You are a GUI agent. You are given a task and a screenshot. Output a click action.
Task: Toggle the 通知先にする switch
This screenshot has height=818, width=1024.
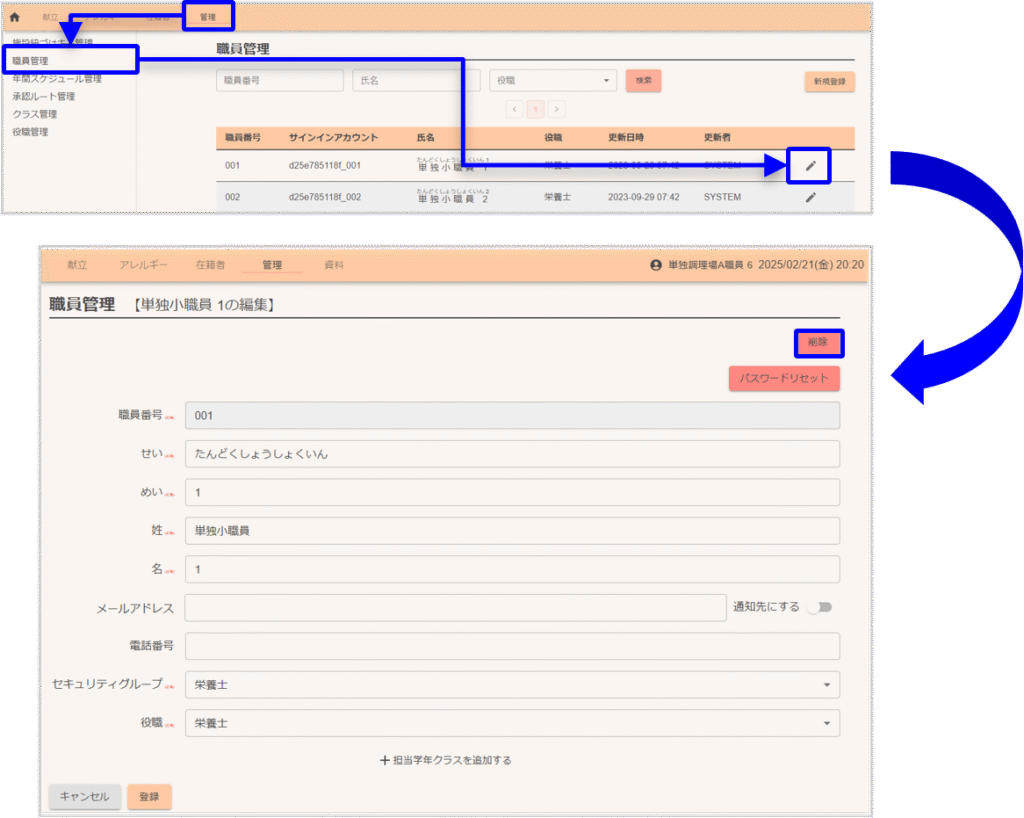click(x=820, y=607)
